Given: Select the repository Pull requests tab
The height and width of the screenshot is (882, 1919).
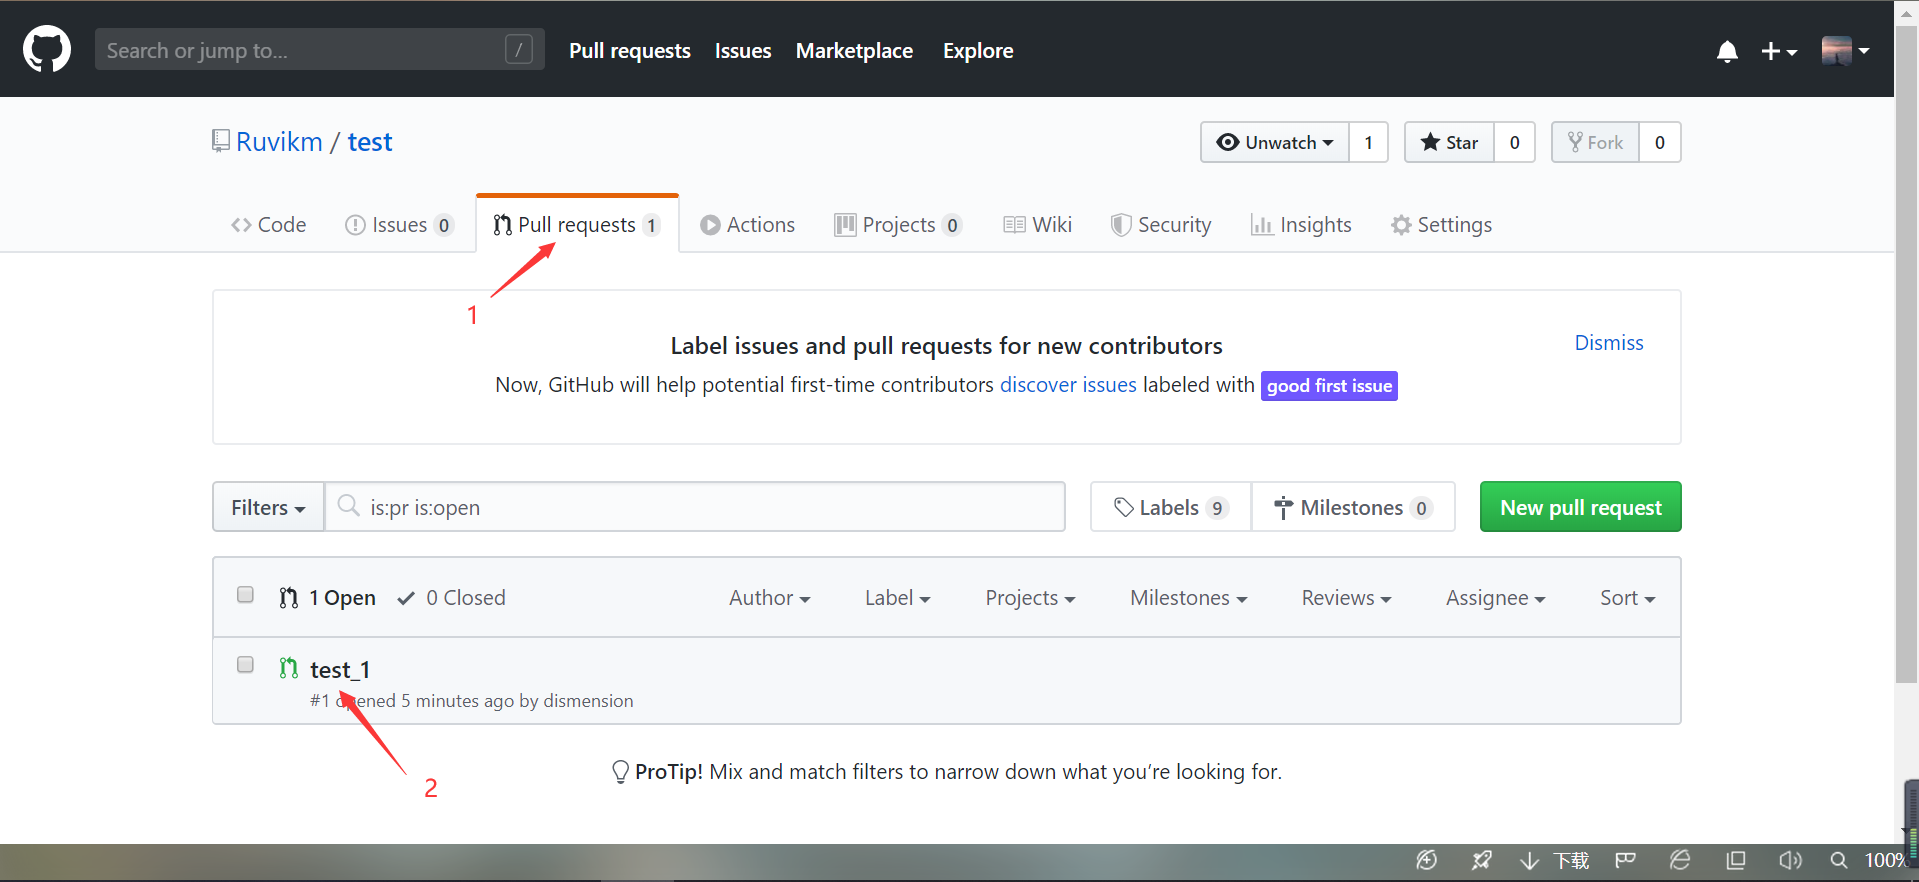Looking at the screenshot, I should tap(577, 225).
